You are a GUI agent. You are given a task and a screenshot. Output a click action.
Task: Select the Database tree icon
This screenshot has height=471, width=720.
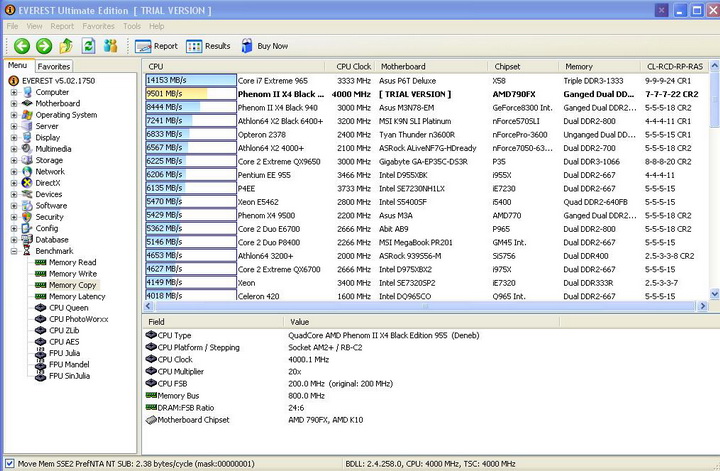28,240
